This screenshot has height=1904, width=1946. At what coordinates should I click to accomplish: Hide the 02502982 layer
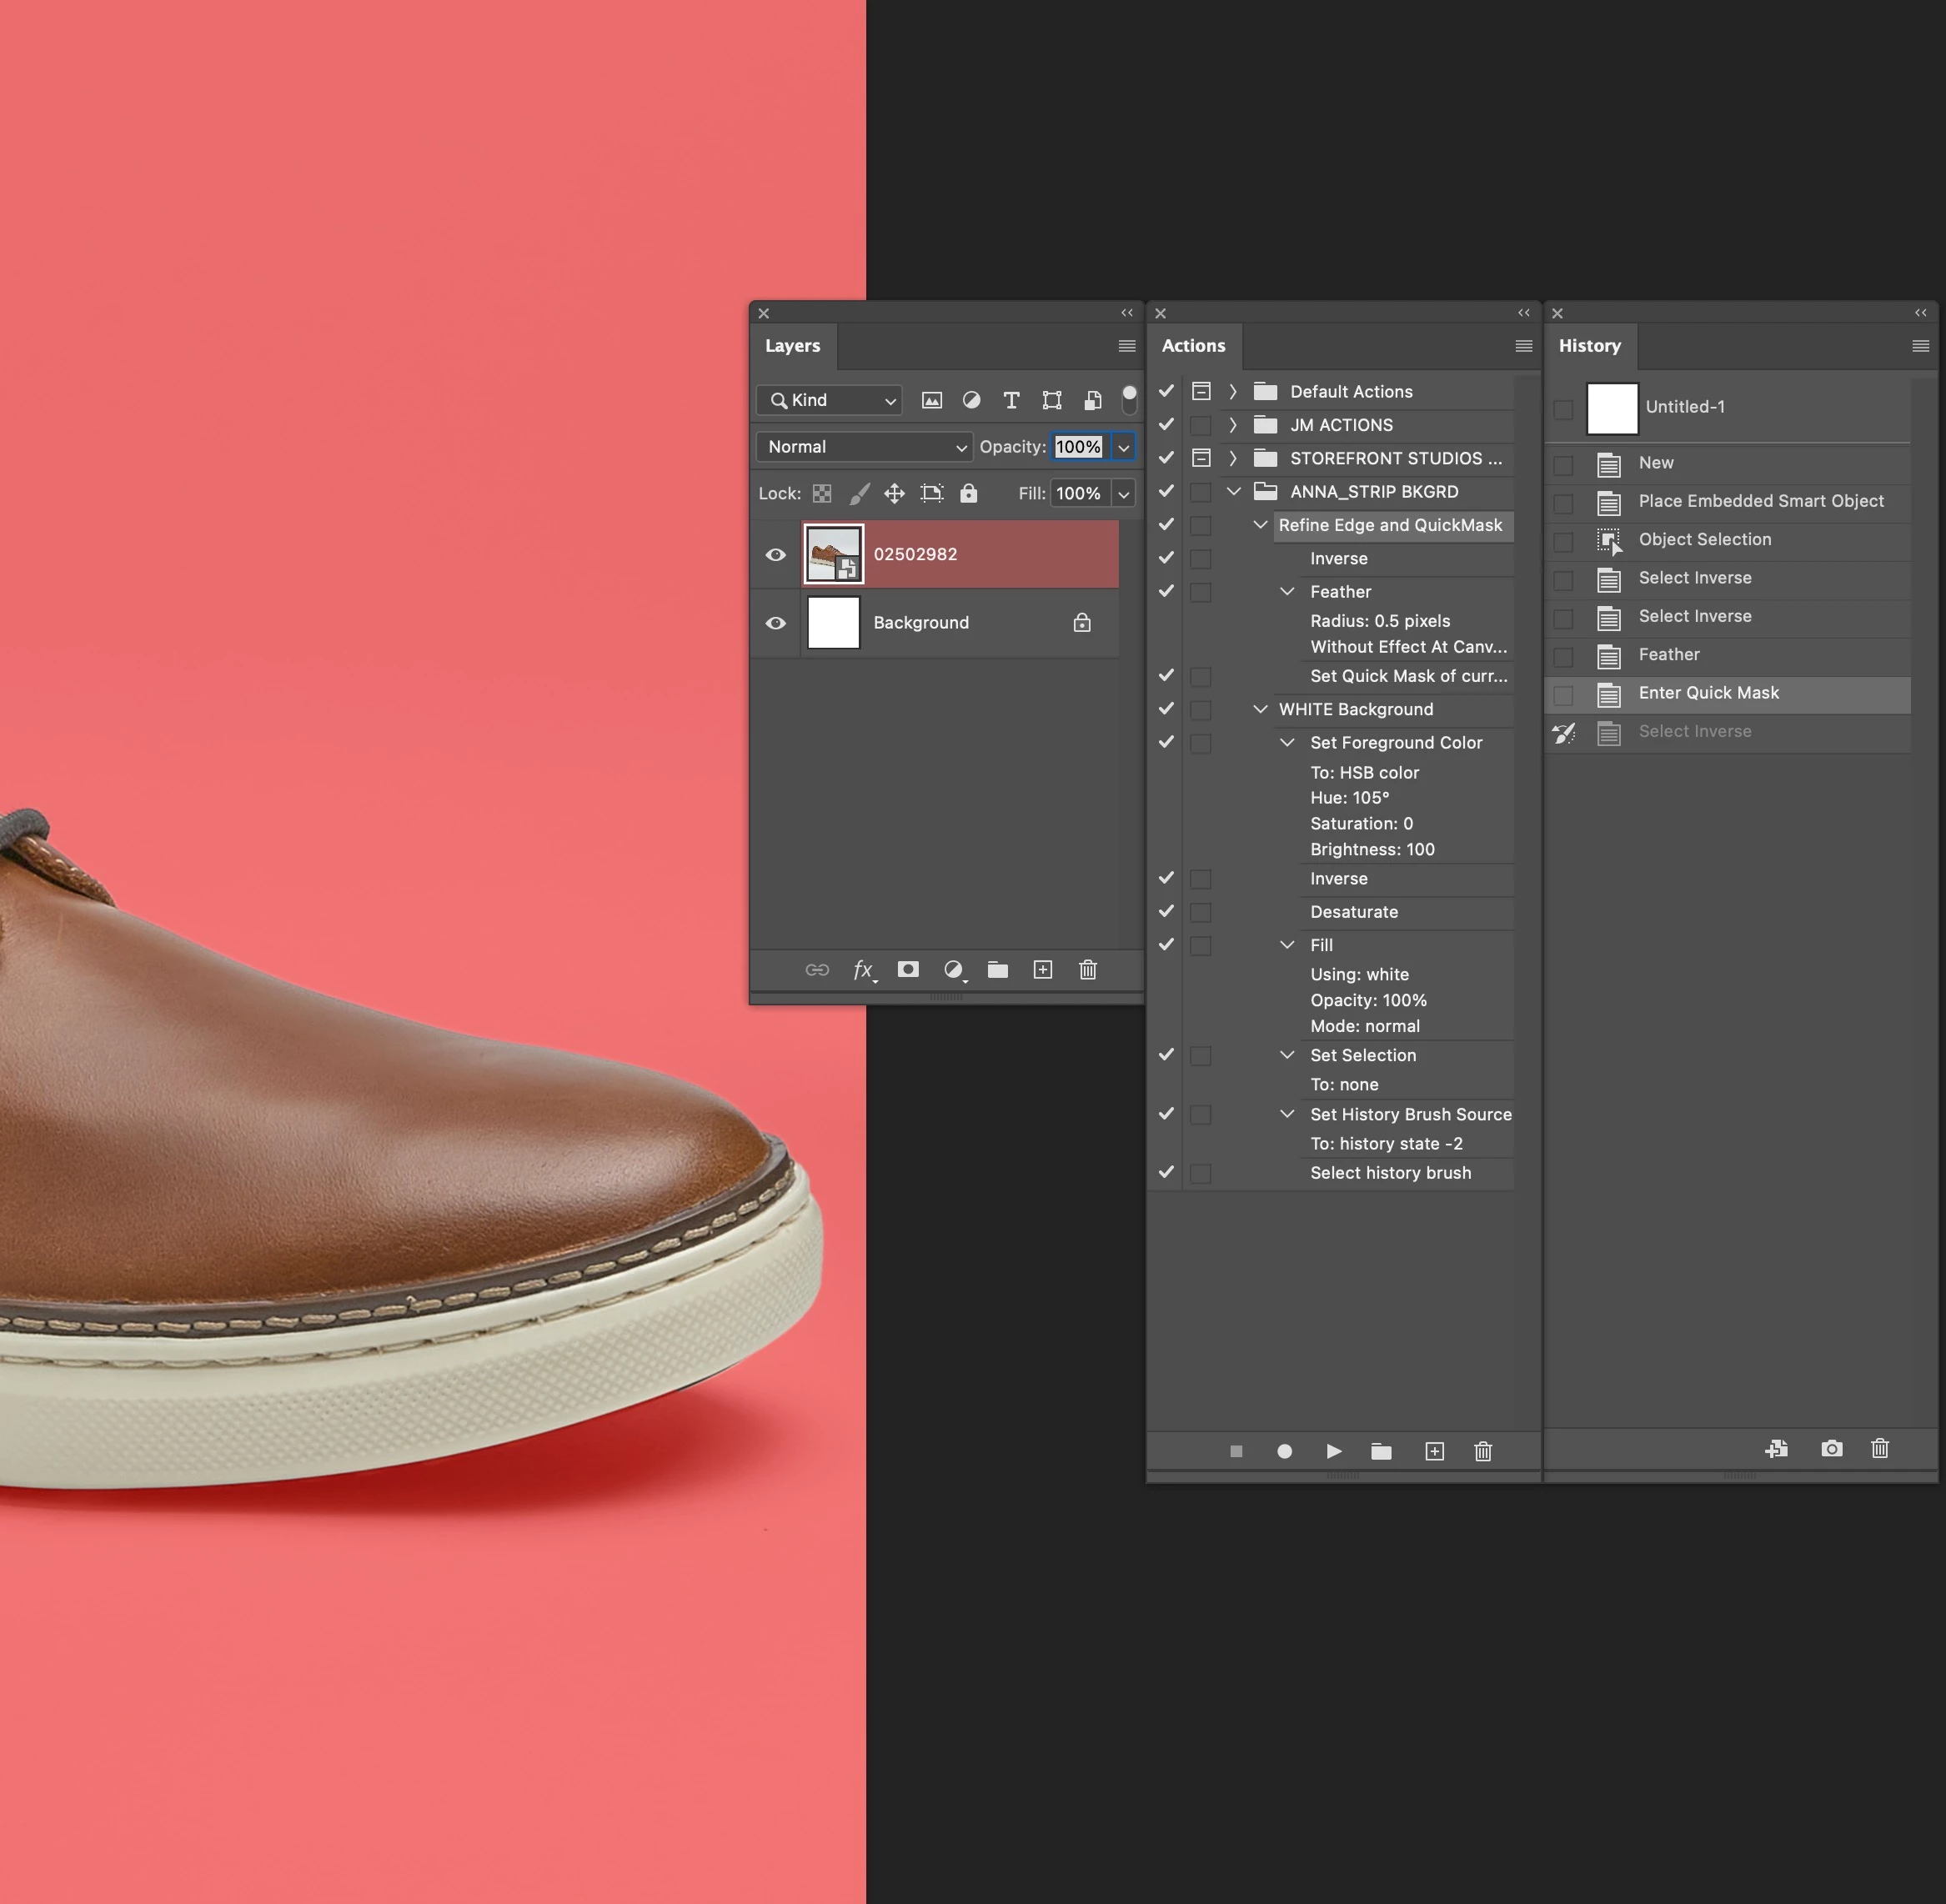[x=776, y=555]
